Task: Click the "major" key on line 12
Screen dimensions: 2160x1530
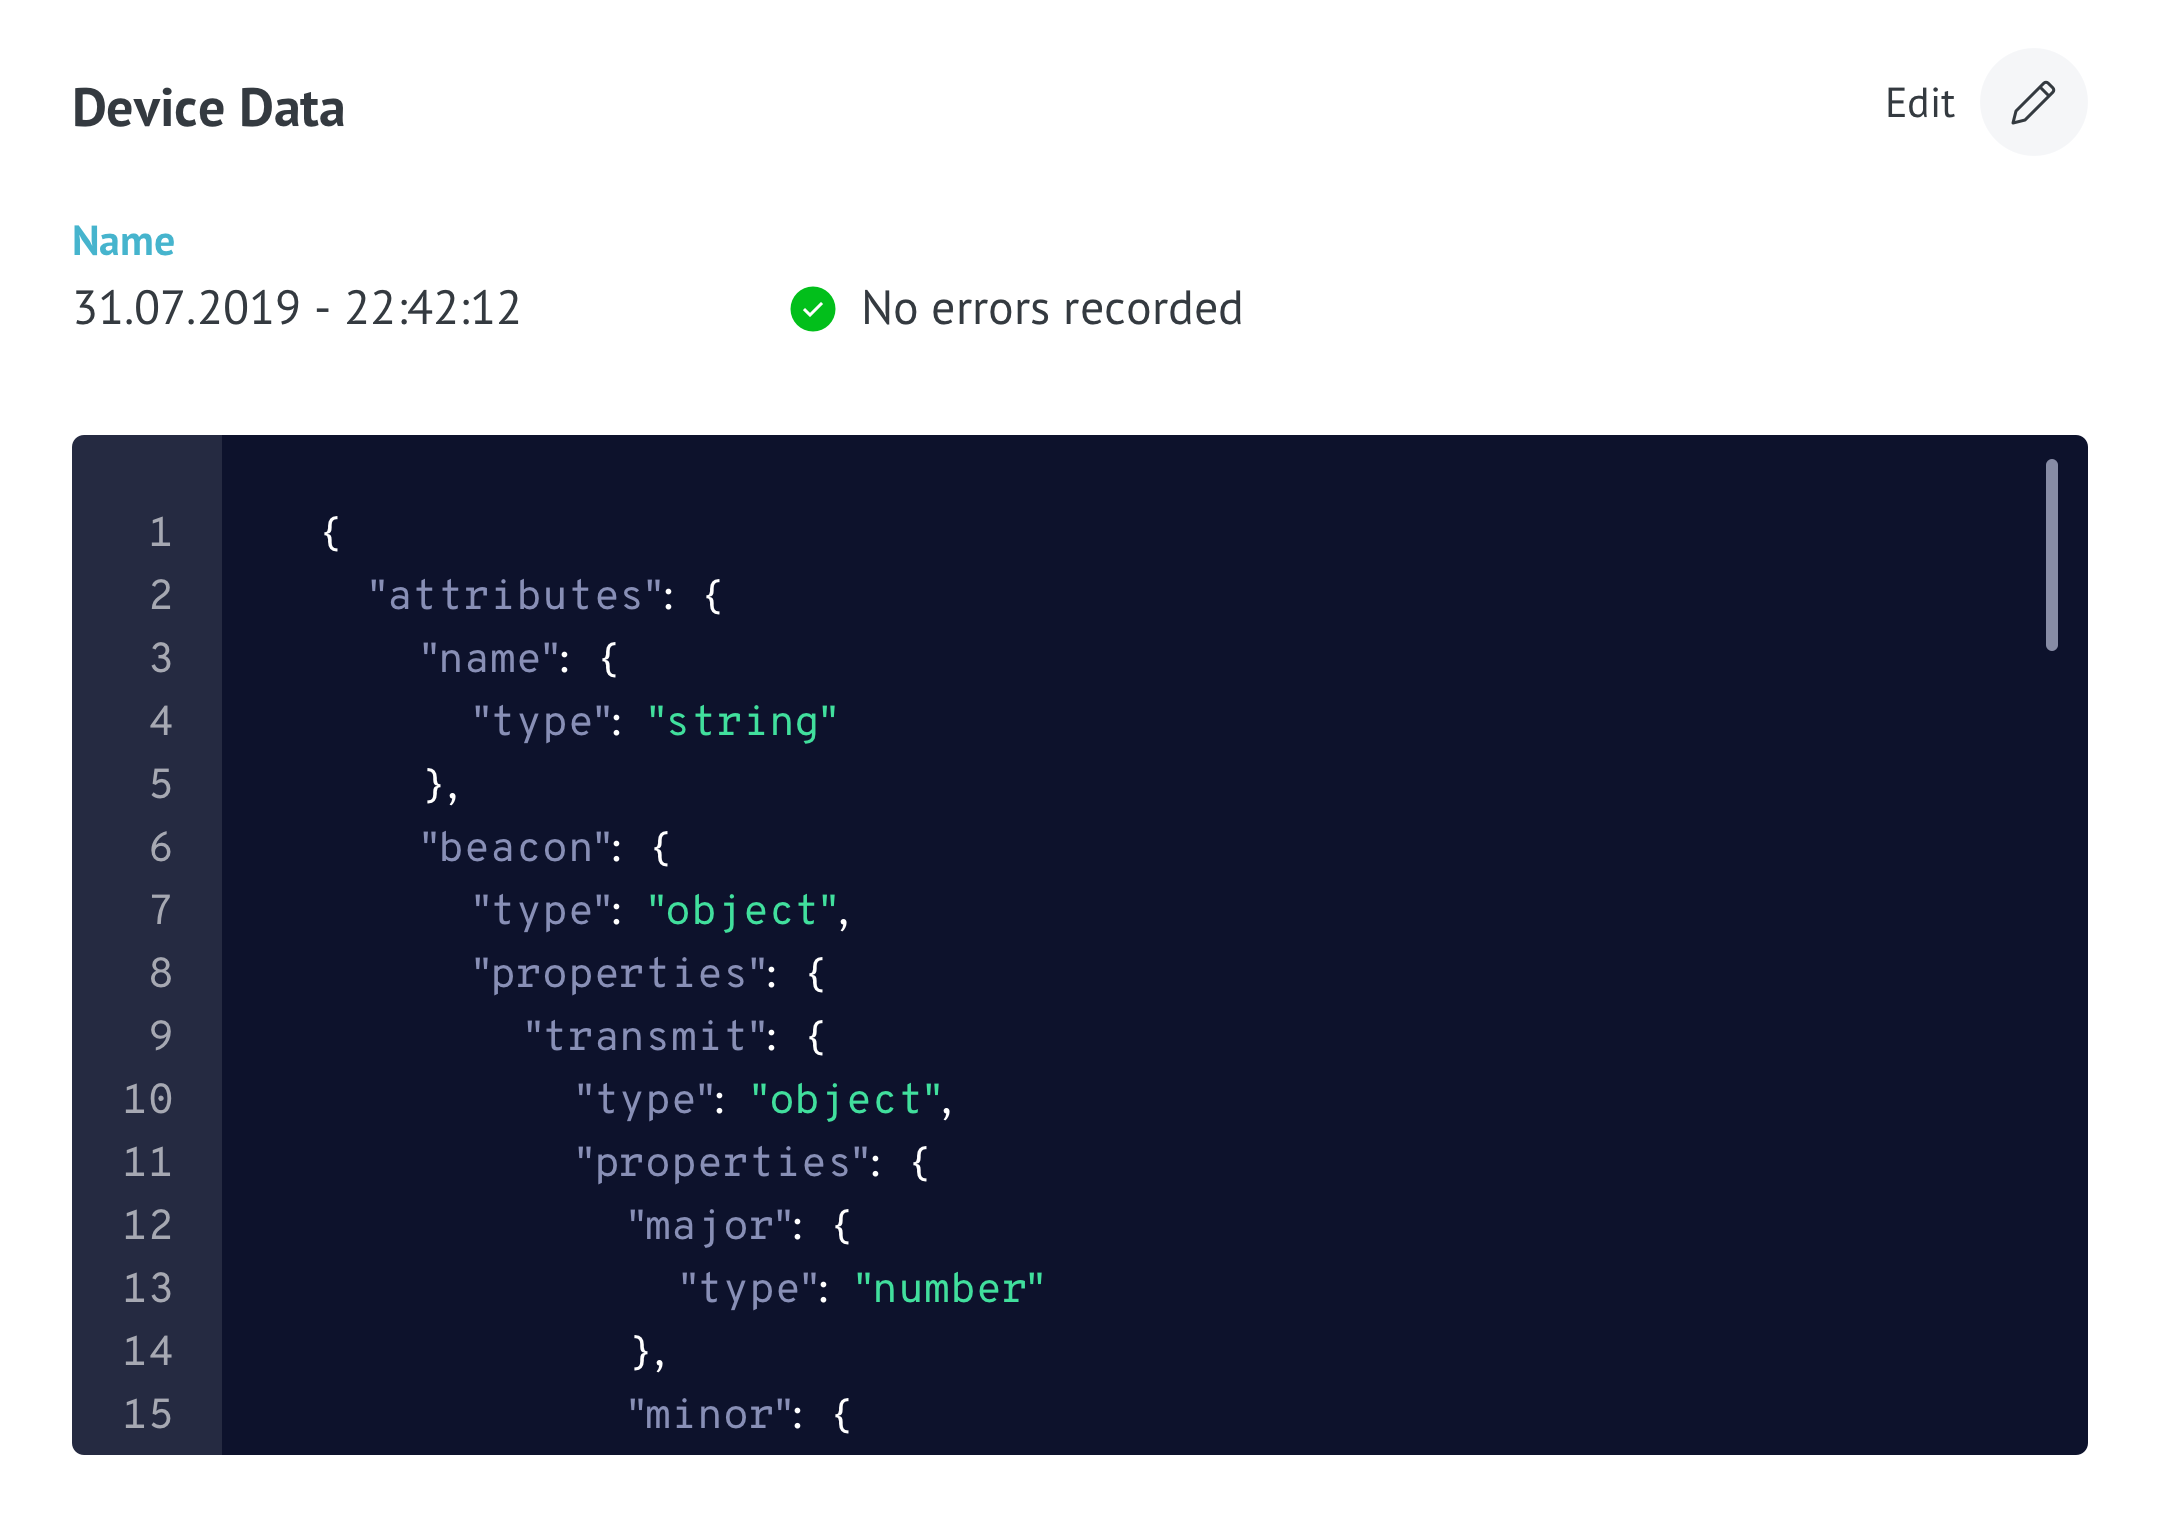Action: [x=709, y=1226]
